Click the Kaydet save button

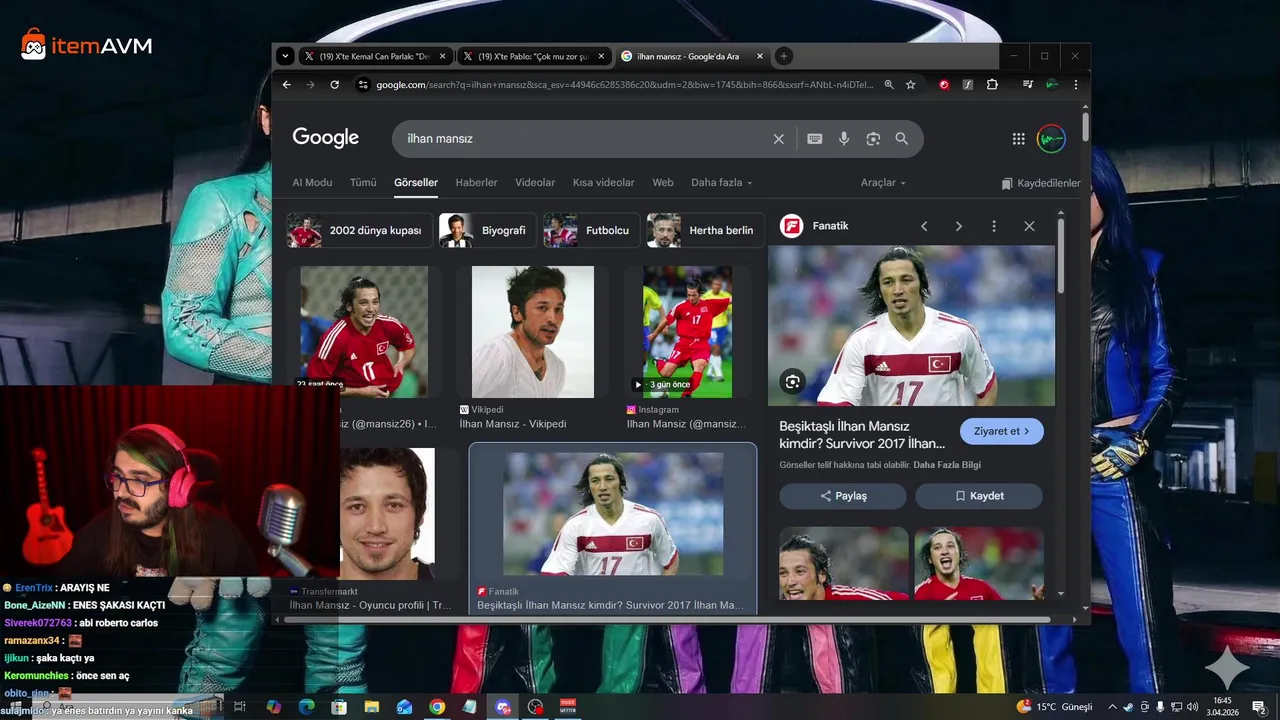979,496
